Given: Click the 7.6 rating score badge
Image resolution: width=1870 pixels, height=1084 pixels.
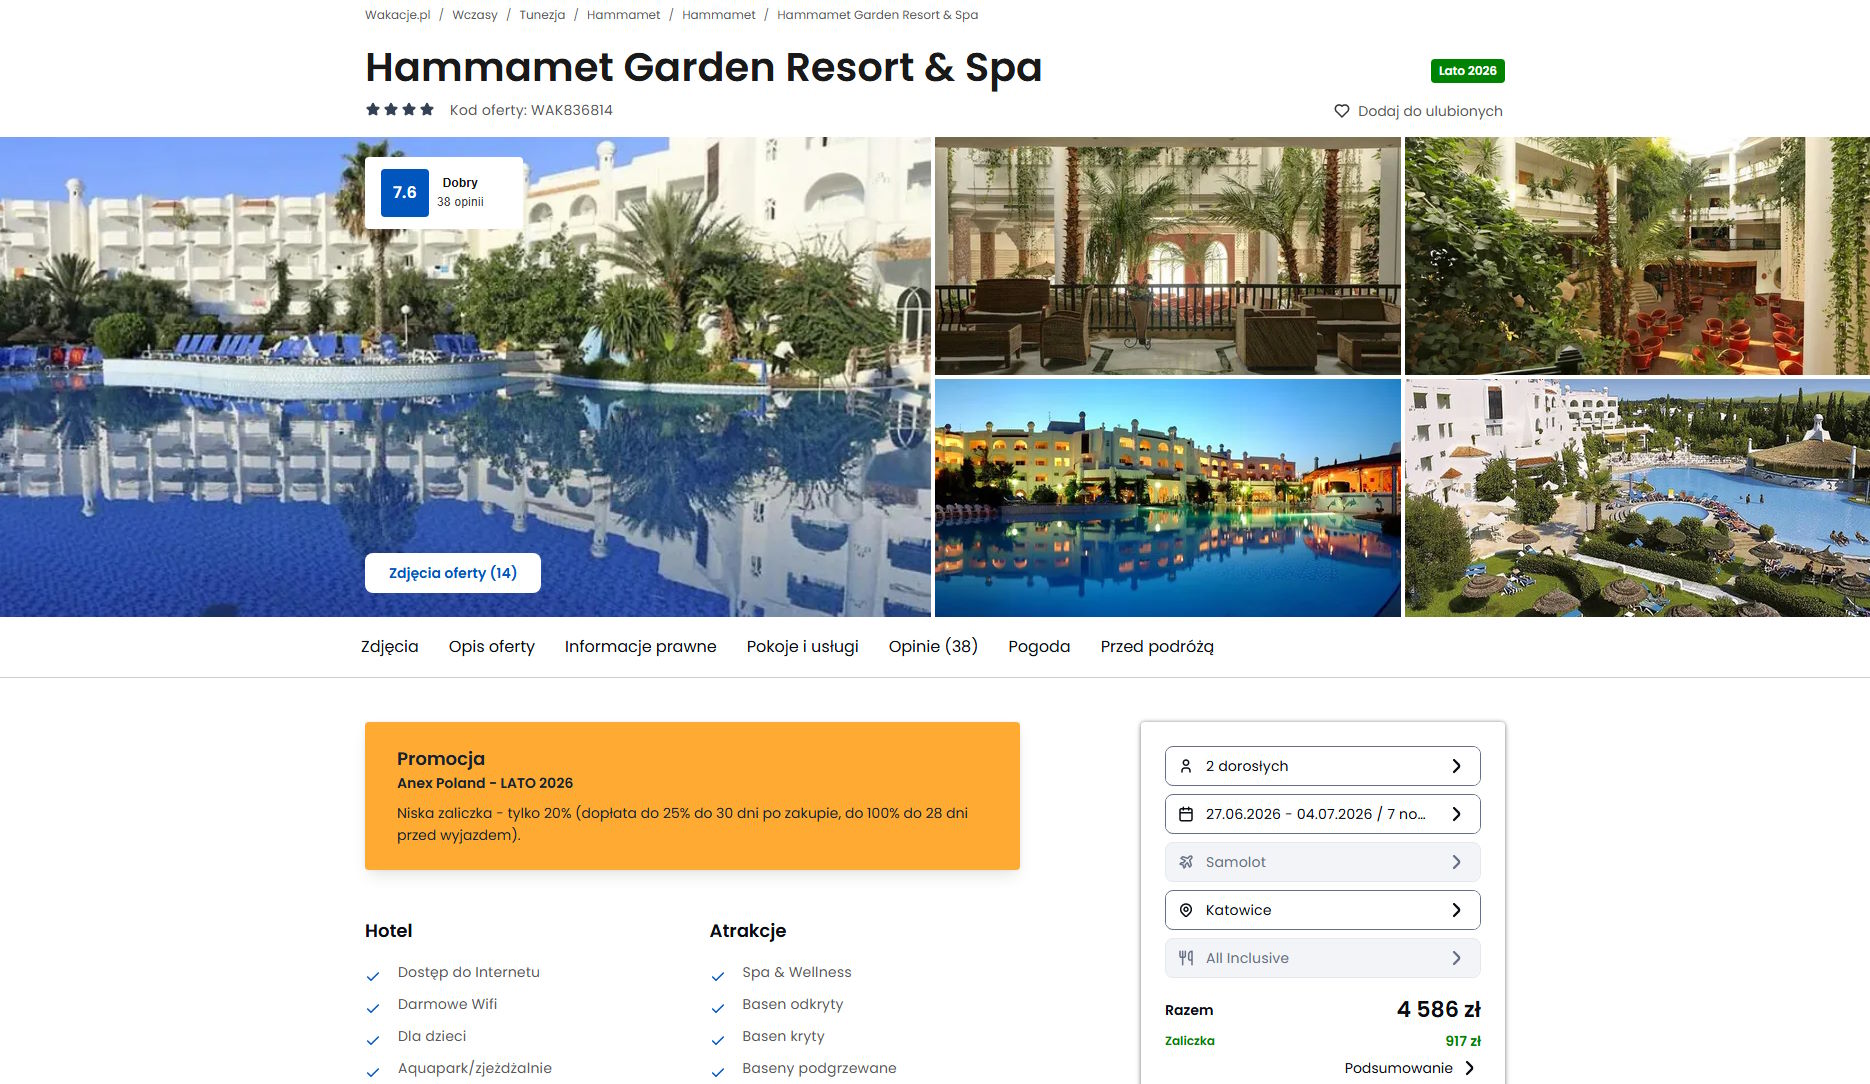Looking at the screenshot, I should click(405, 193).
